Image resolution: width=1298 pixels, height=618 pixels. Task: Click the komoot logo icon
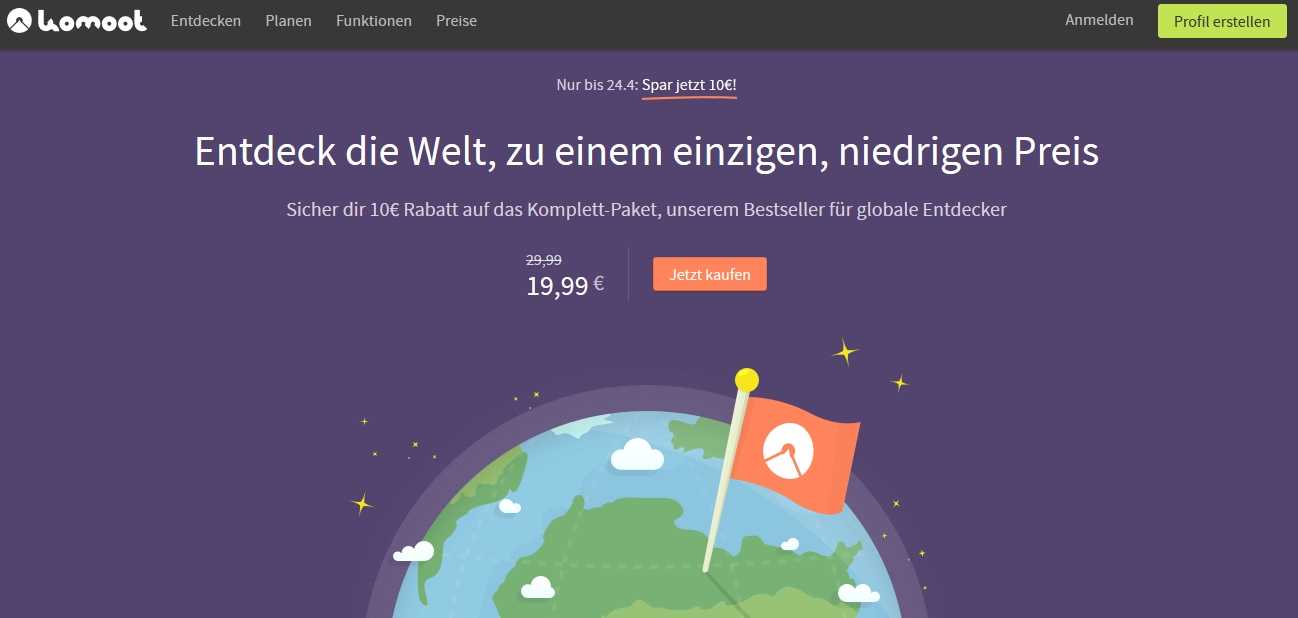pyautogui.click(x=19, y=20)
